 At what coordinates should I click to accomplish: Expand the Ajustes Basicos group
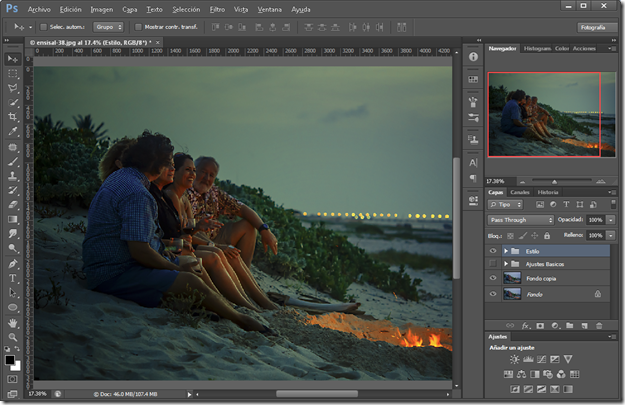pyautogui.click(x=505, y=264)
